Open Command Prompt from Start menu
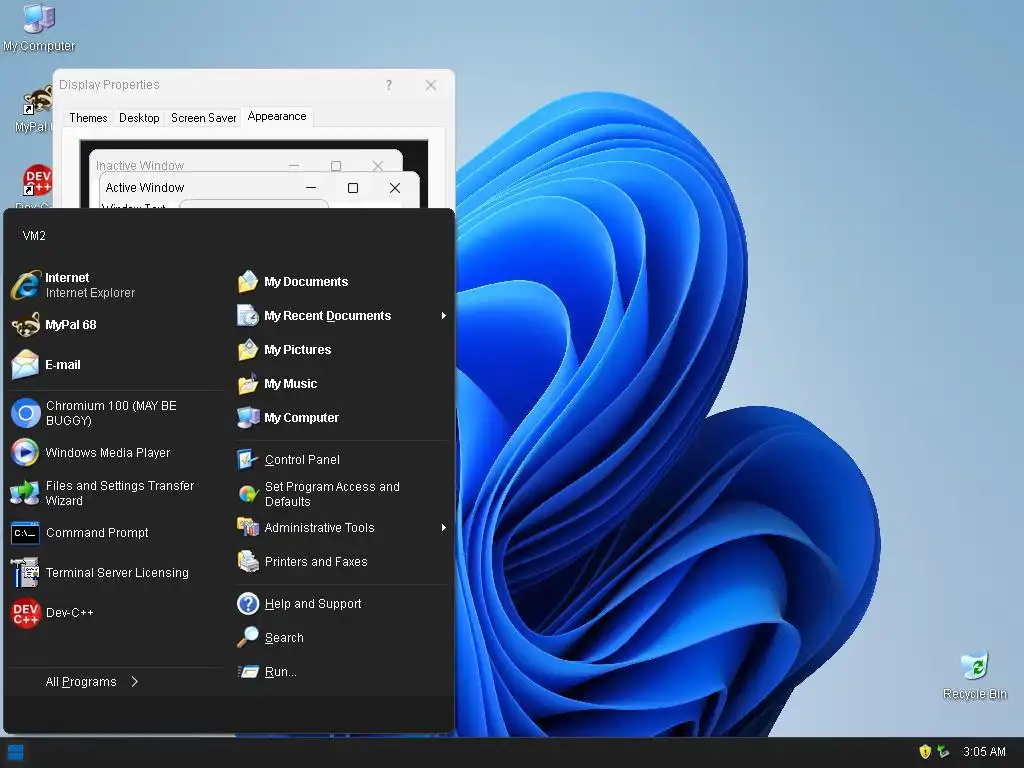Screen dimensions: 1024x768 (116, 533)
